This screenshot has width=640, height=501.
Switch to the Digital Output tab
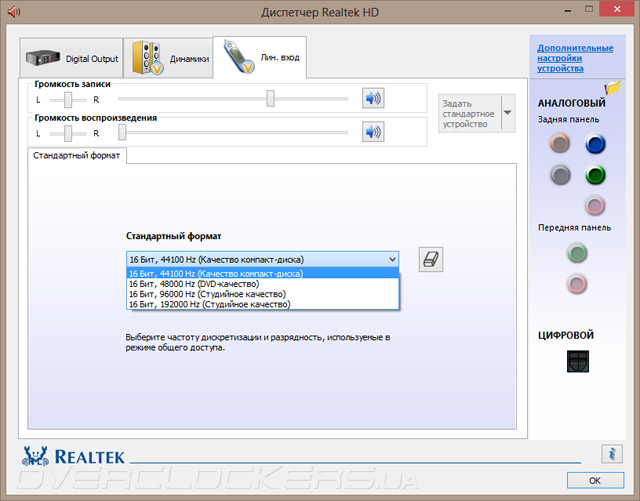71,58
